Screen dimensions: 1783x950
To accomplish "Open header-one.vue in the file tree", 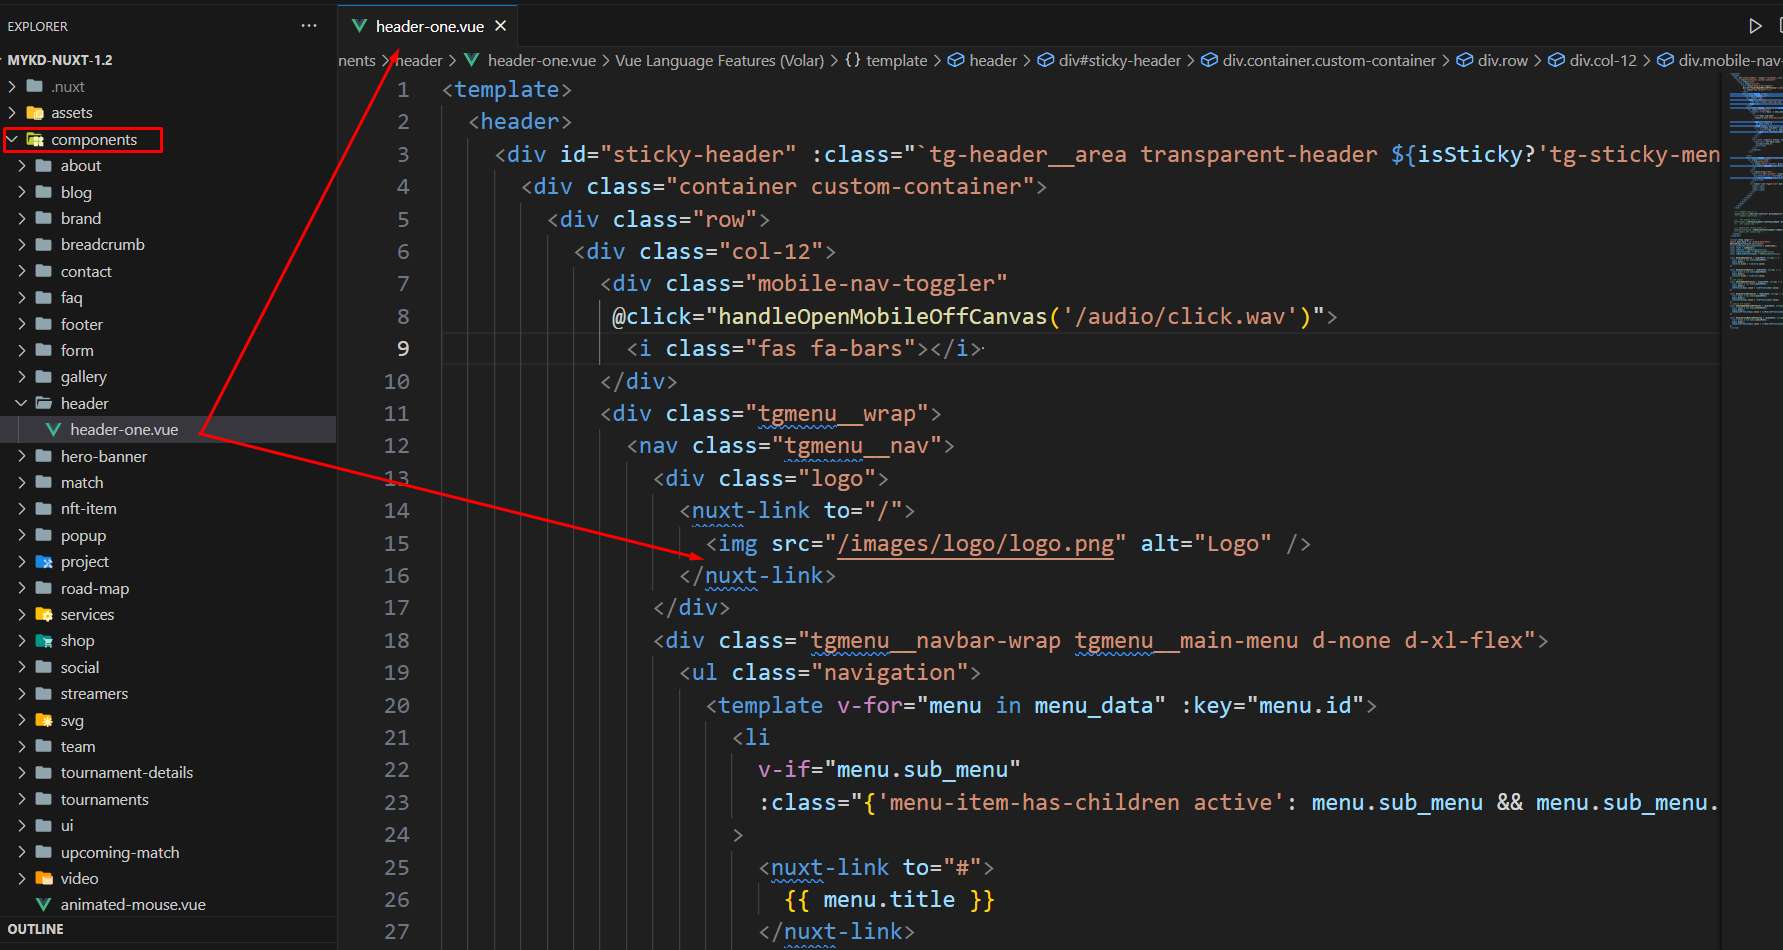I will pyautogui.click(x=124, y=430).
